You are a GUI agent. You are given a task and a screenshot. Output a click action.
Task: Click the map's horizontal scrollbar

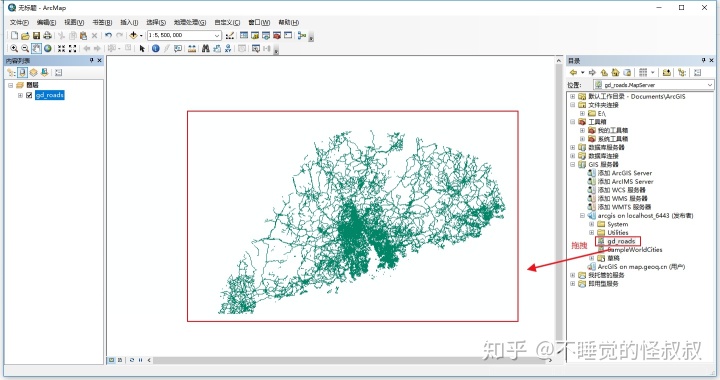[x=349, y=361]
